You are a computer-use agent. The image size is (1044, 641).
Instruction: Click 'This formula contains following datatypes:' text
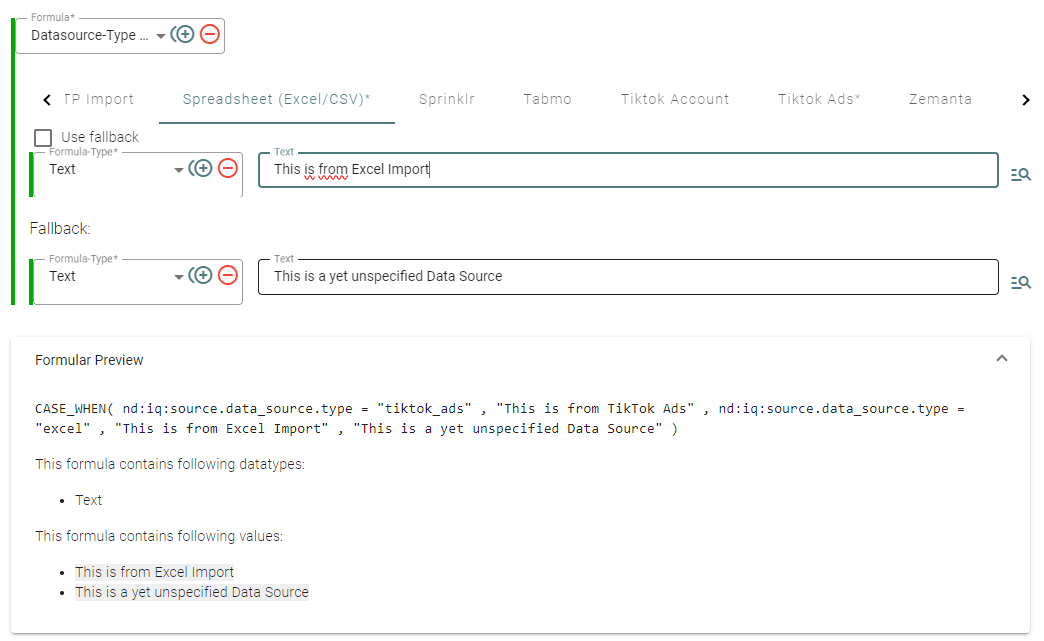point(170,464)
